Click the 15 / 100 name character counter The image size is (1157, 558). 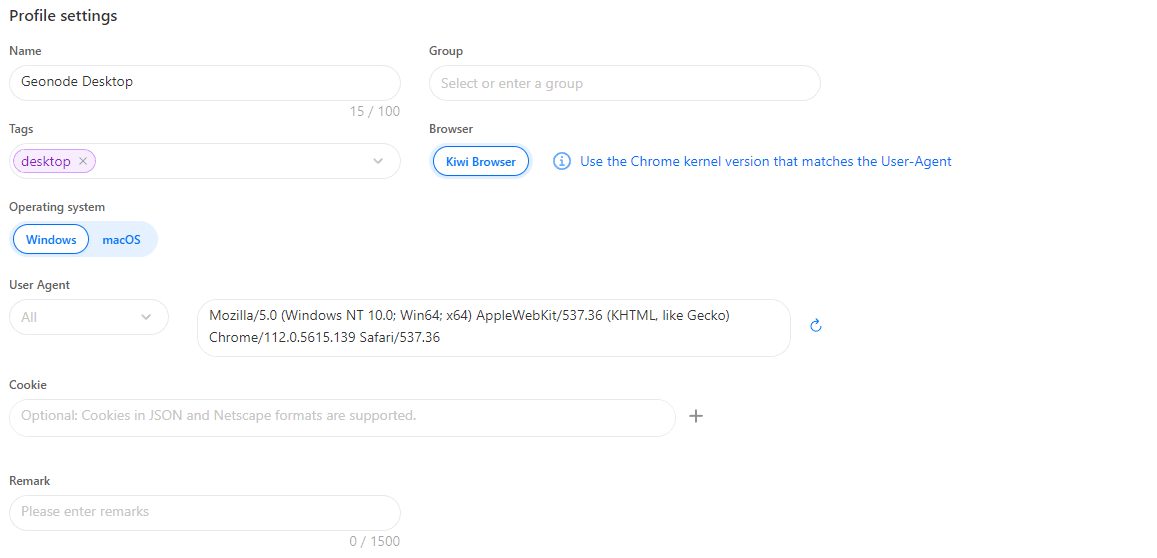point(375,111)
